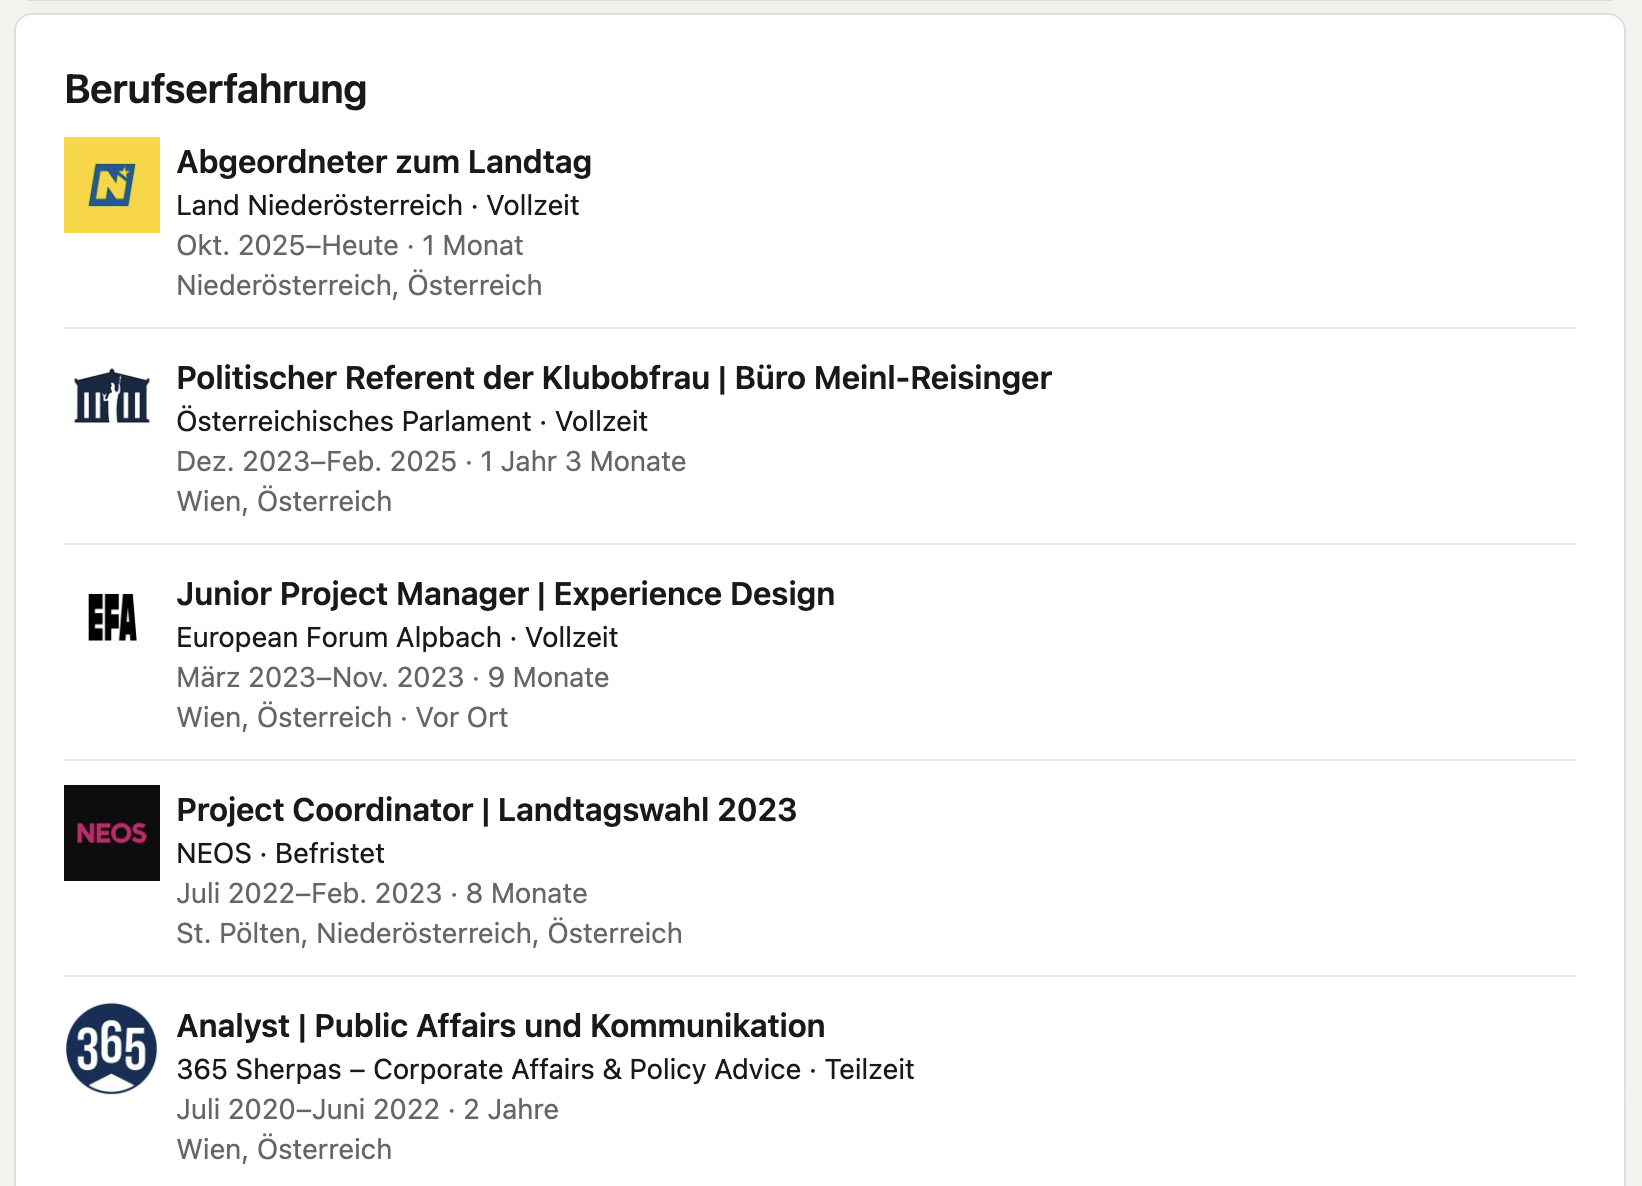
Task: Open the Österreichisches Parlament building logo
Action: (112, 397)
